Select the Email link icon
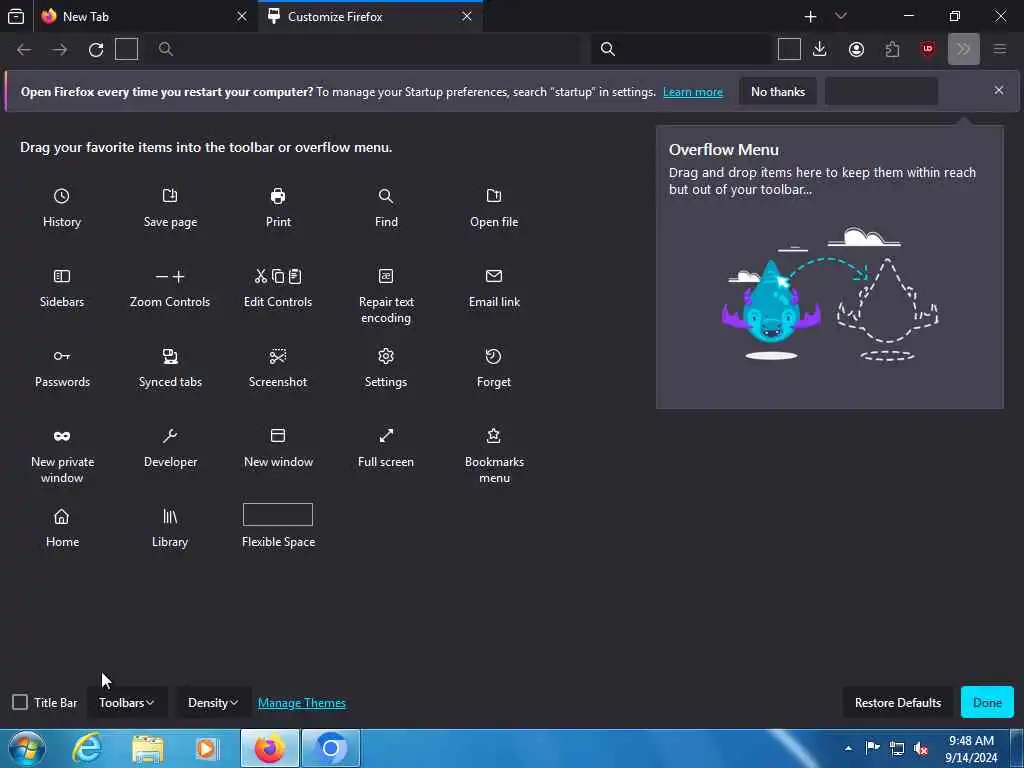This screenshot has width=1024, height=768. tap(494, 276)
